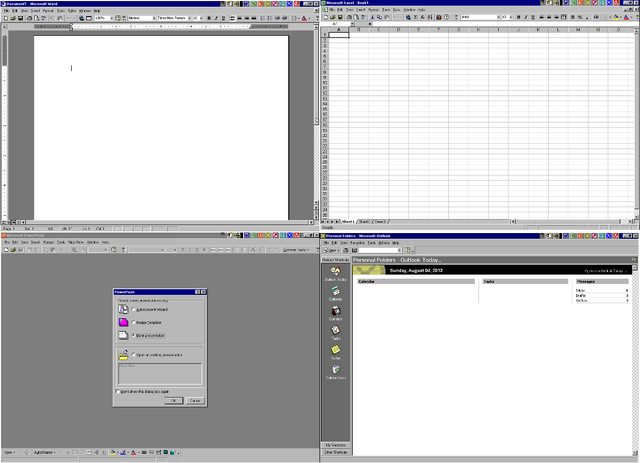The width and height of the screenshot is (640, 463).
Task: Click the Print icon in Word toolbar
Action: point(29,18)
